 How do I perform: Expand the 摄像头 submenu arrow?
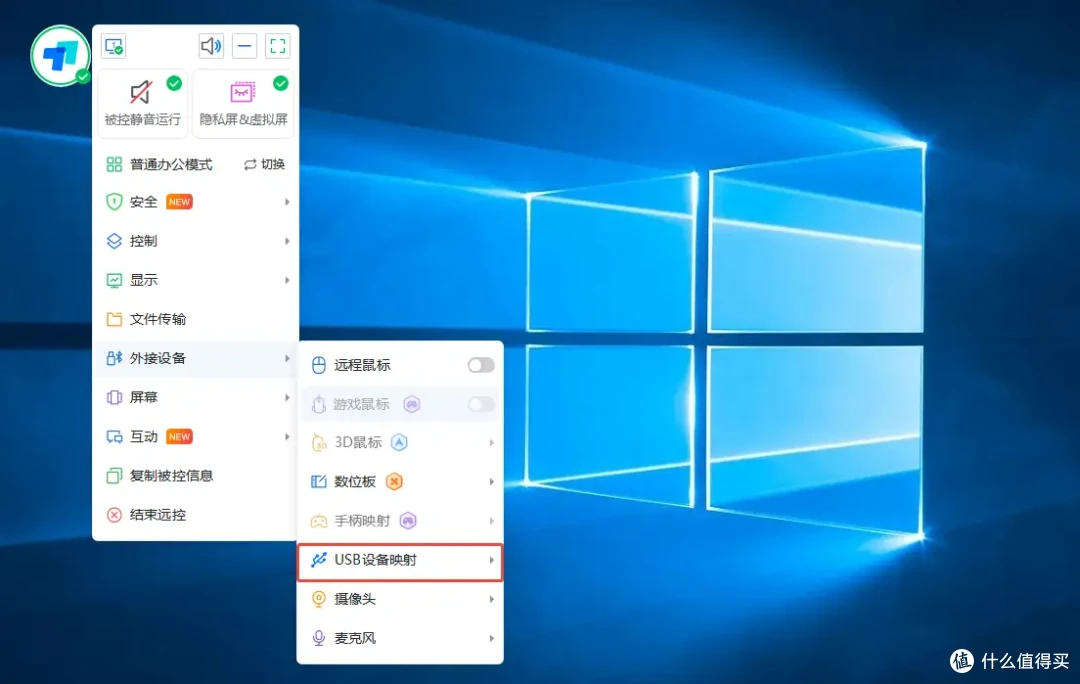click(x=492, y=599)
